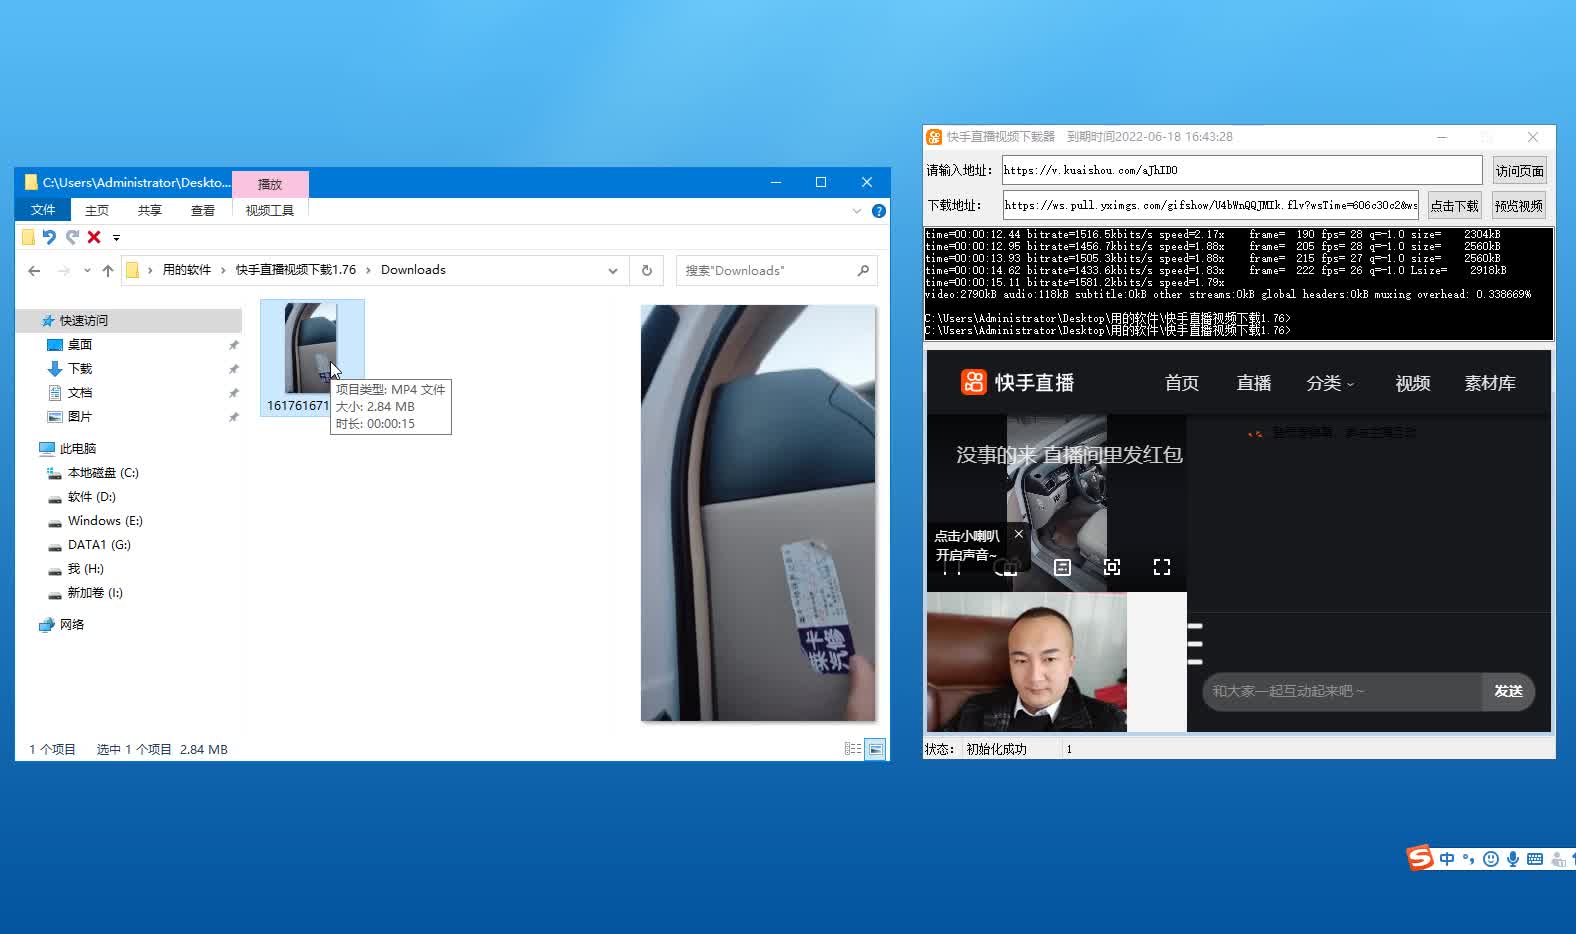Select 快速访问 in the navigation pane
This screenshot has height=934, width=1576.
[x=84, y=321]
